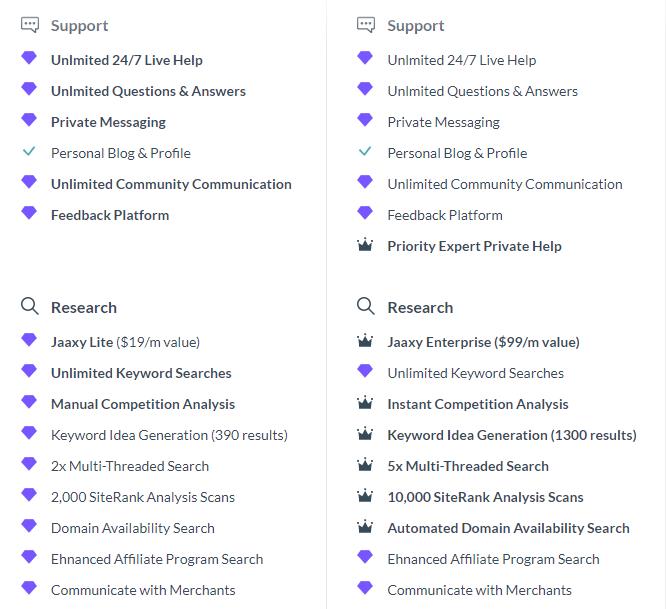Click the bold Unlimited Community Communication item
The image size is (666, 609).
coord(171,184)
